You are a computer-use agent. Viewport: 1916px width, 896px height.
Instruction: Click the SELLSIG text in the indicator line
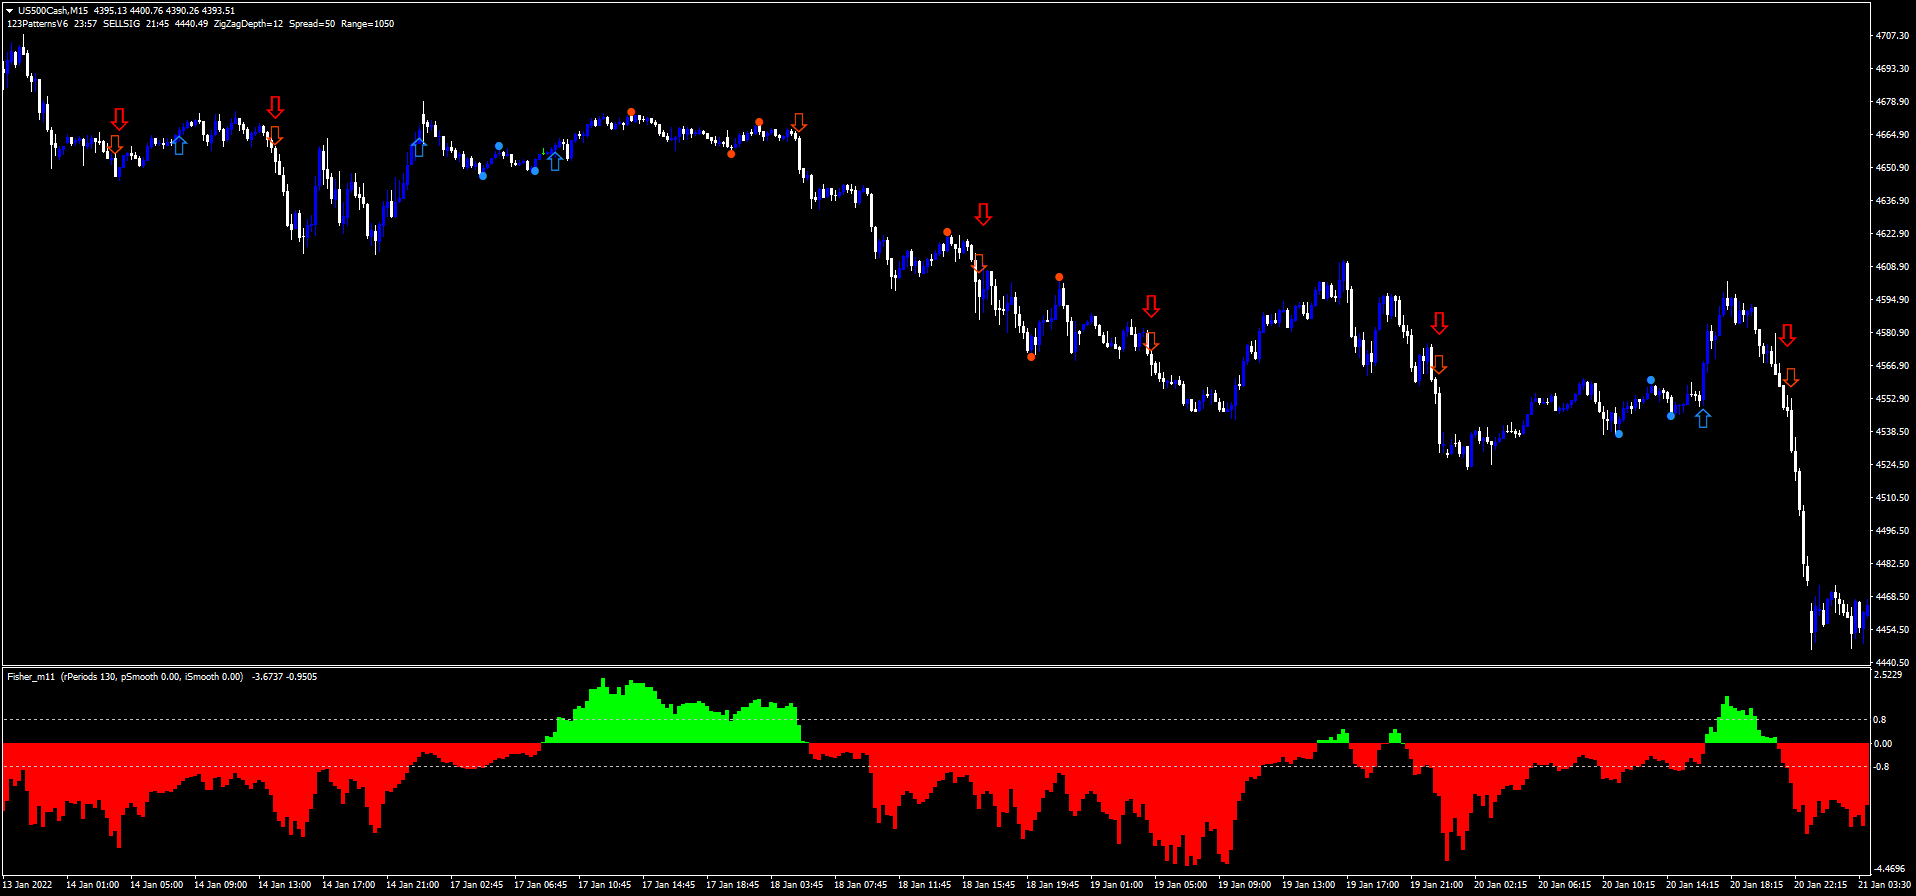tap(121, 24)
